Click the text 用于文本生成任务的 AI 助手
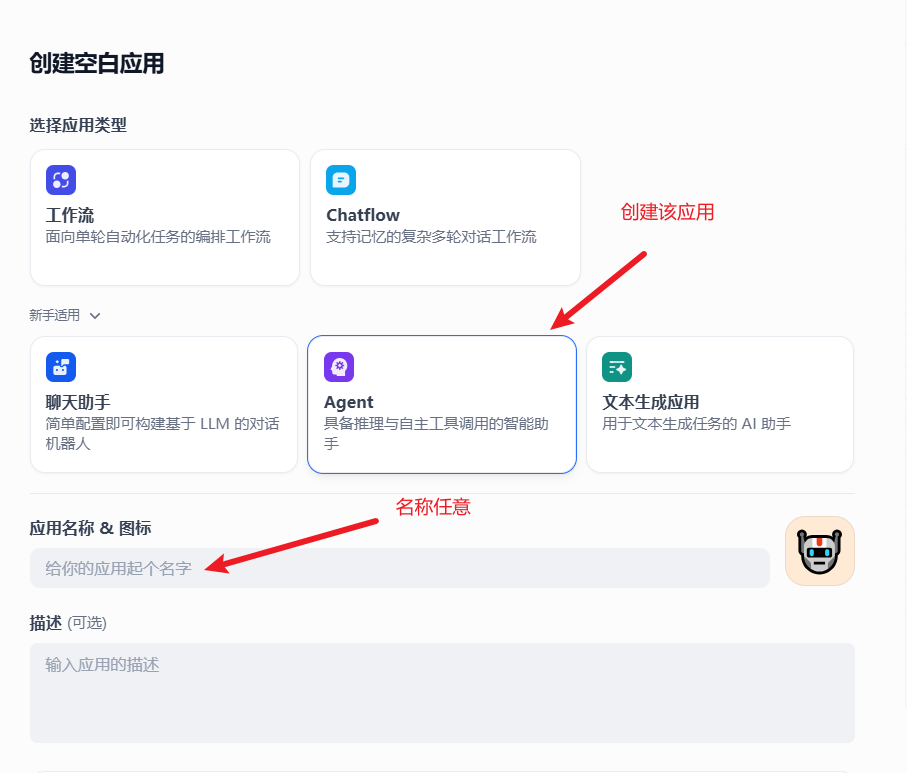Viewport: 907px width, 773px height. [696, 424]
